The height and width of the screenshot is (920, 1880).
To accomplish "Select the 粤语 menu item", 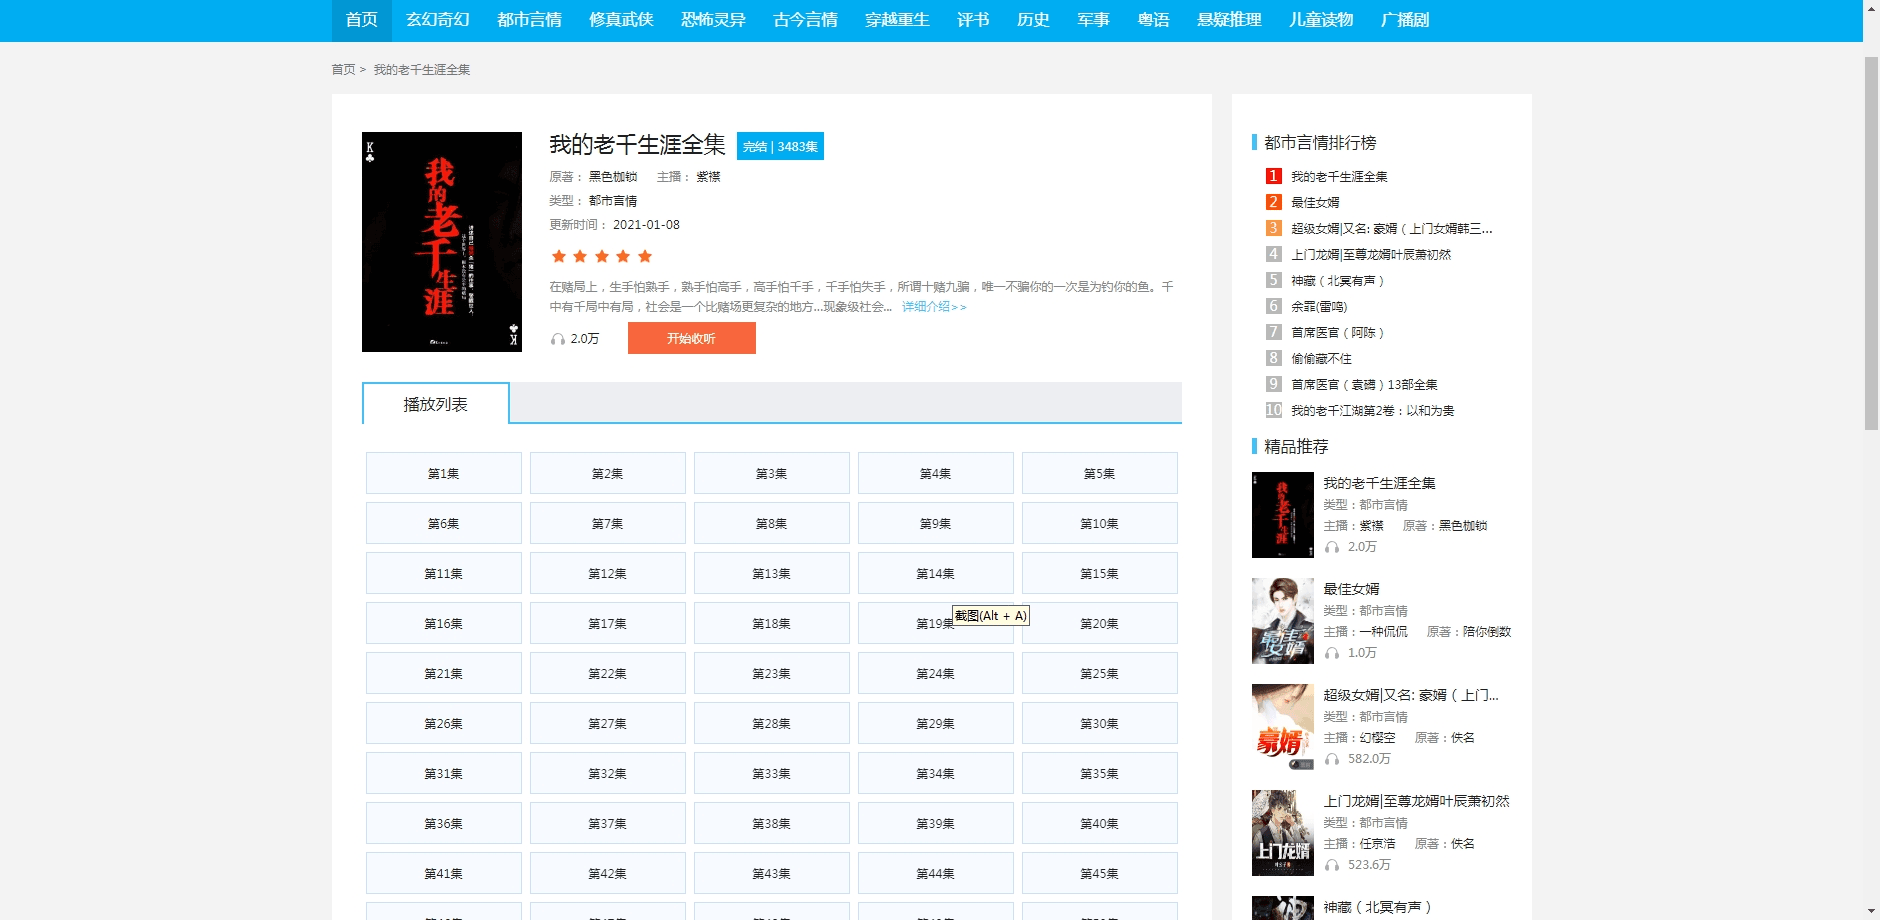I will pos(1153,20).
